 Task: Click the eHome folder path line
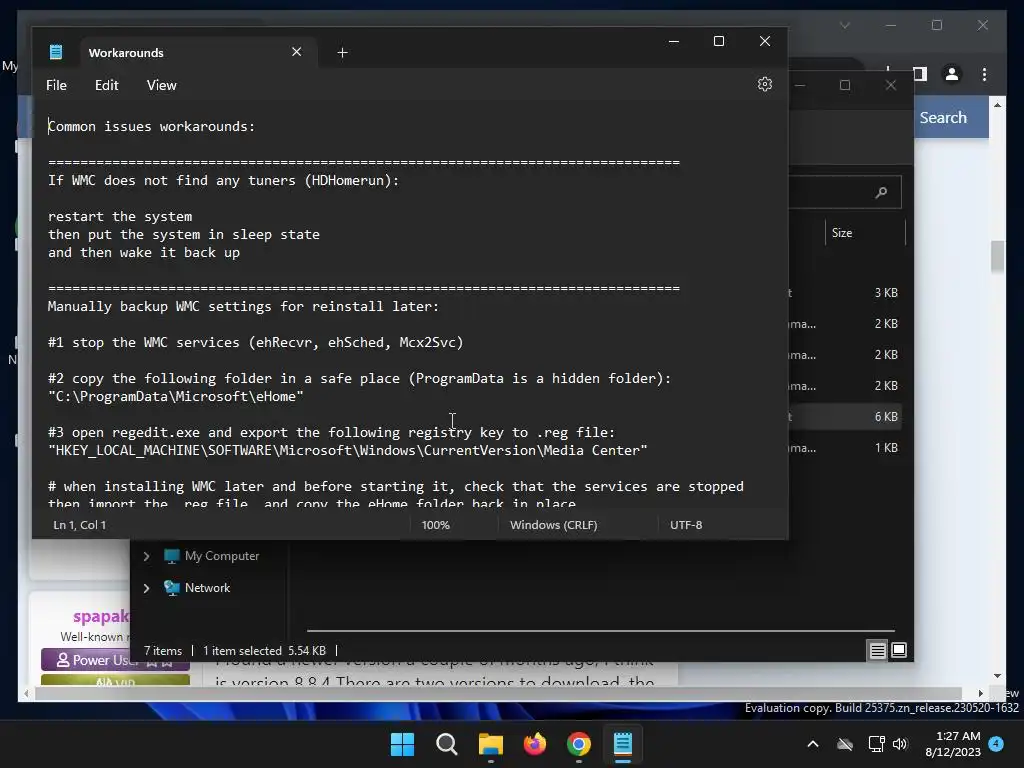(176, 397)
